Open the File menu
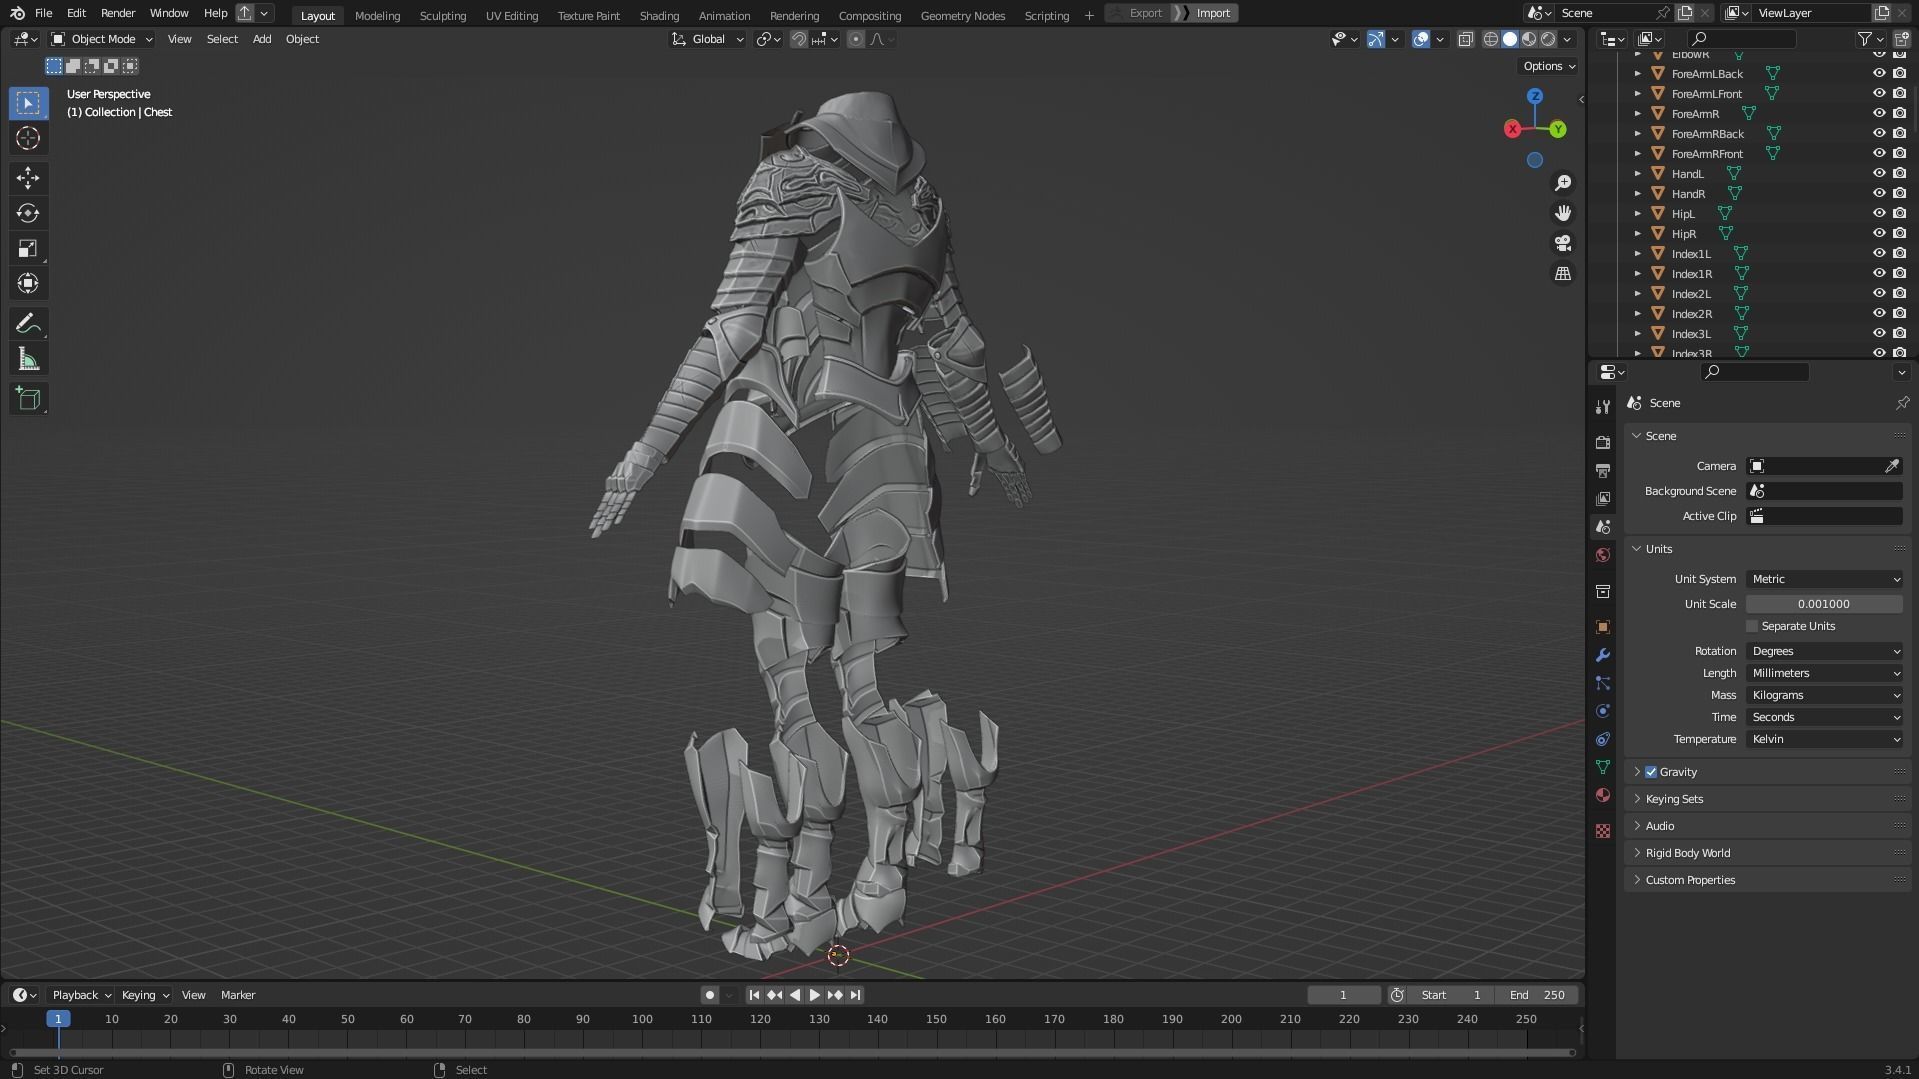This screenshot has height=1079, width=1919. (x=43, y=13)
